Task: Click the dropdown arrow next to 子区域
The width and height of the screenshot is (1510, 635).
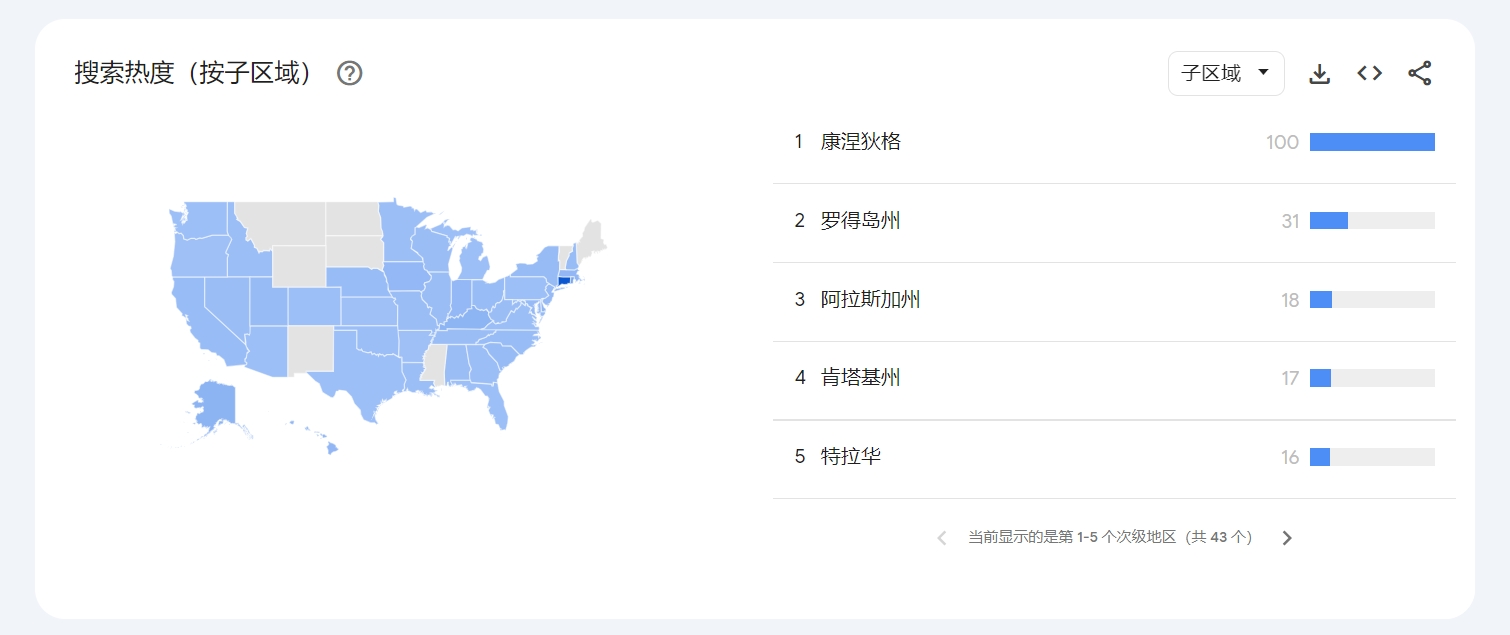Action: coord(1263,73)
